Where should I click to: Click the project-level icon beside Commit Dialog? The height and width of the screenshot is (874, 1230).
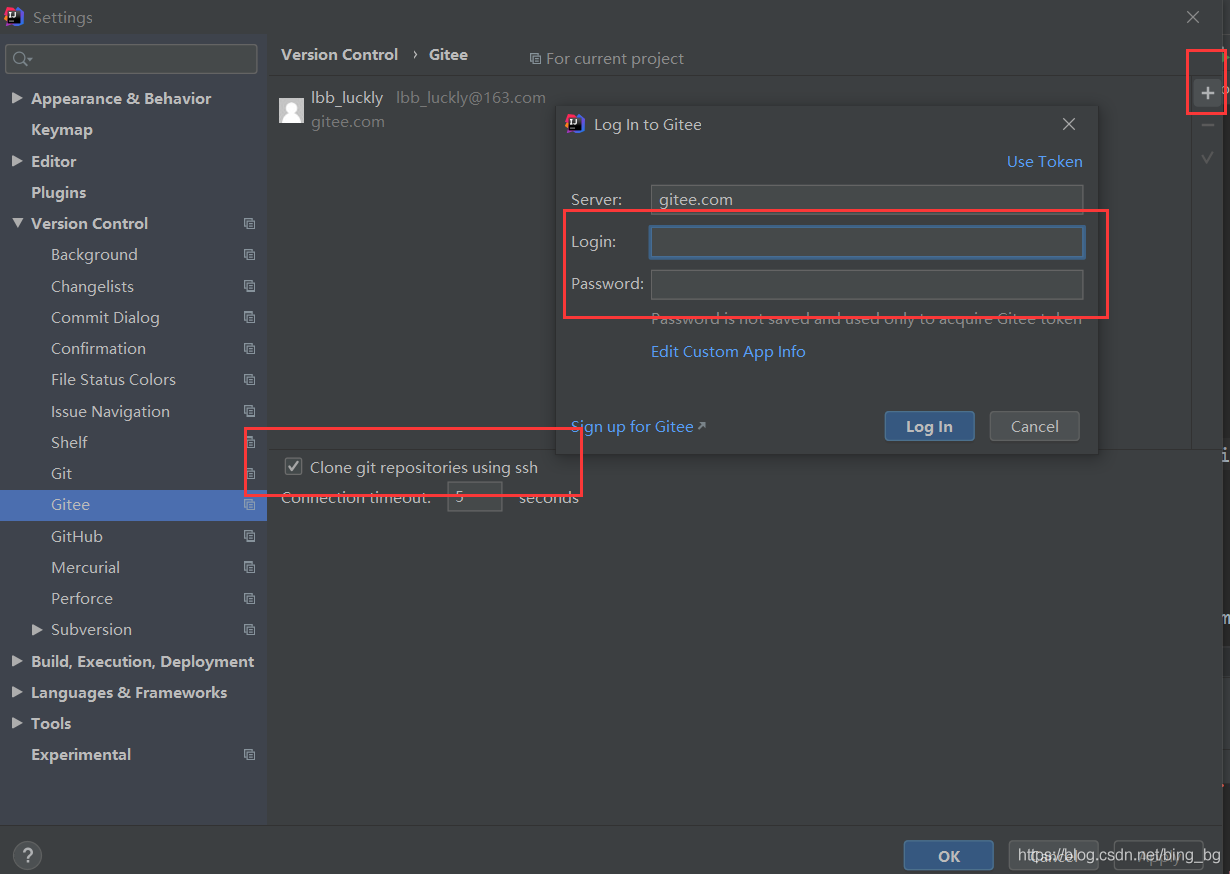pyautogui.click(x=249, y=317)
